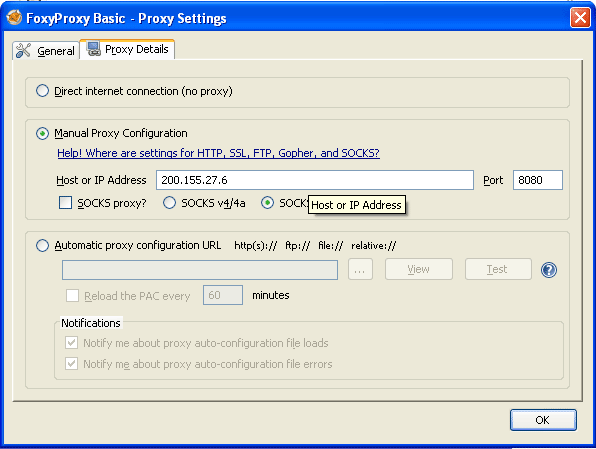The height and width of the screenshot is (449, 596).
Task: Toggle notify about PAC file errors checkbox
Action: (x=71, y=363)
